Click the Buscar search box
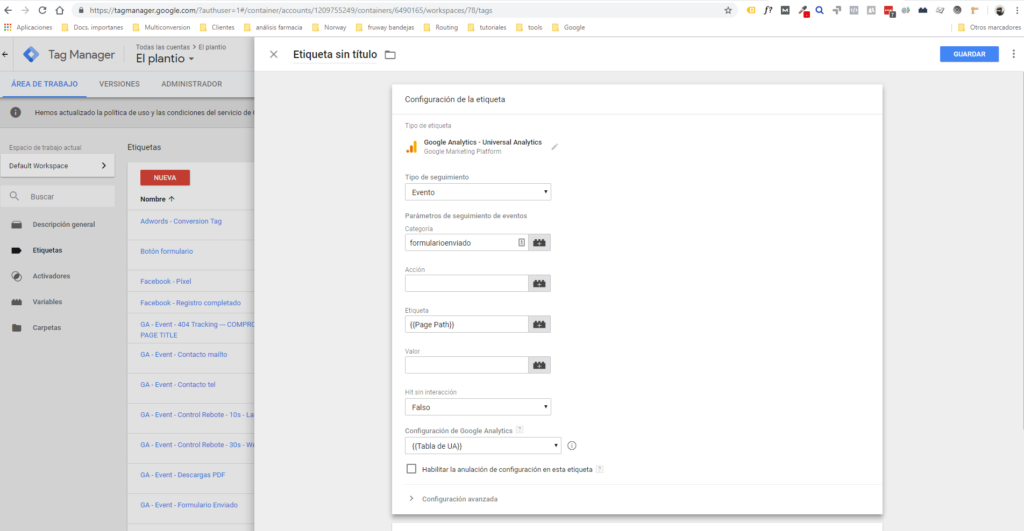 pos(57,197)
